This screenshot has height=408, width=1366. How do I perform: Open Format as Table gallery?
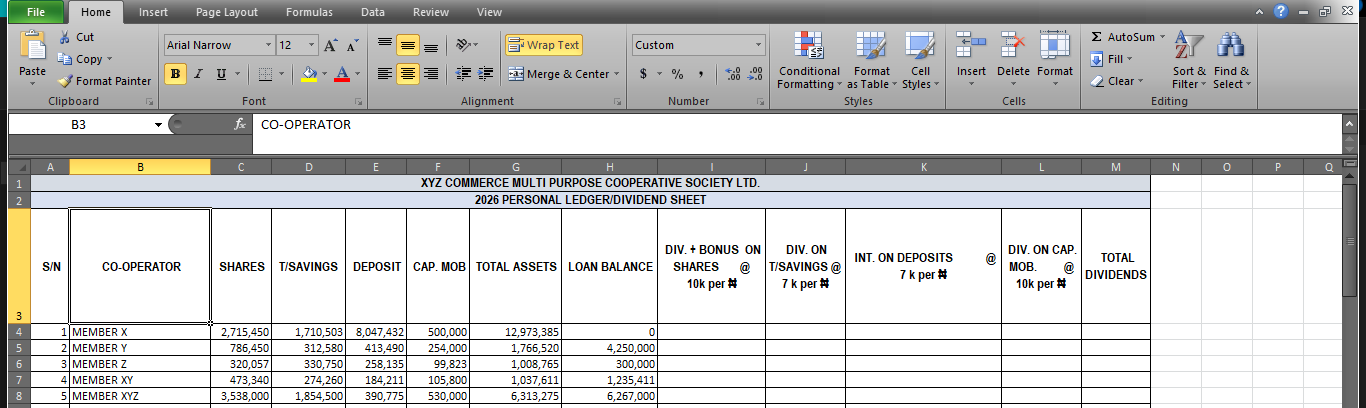coord(872,60)
